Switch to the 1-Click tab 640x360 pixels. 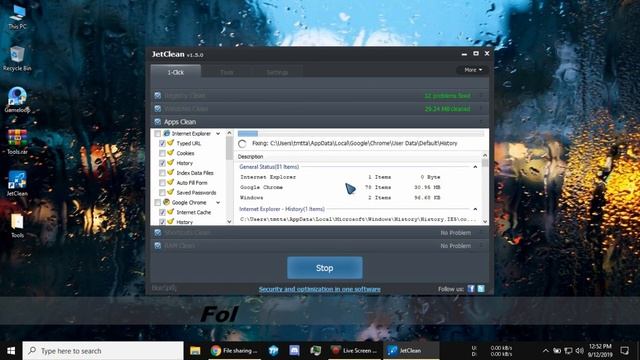pos(176,72)
